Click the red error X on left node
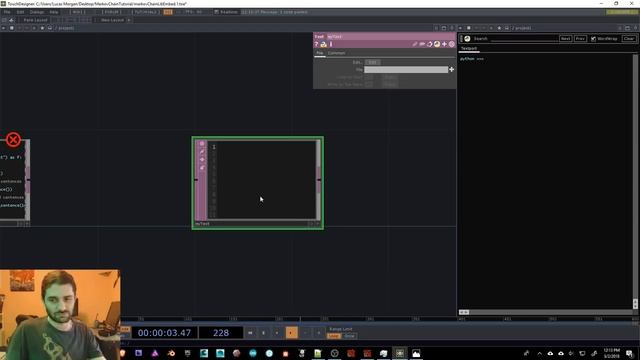 tap(13, 140)
